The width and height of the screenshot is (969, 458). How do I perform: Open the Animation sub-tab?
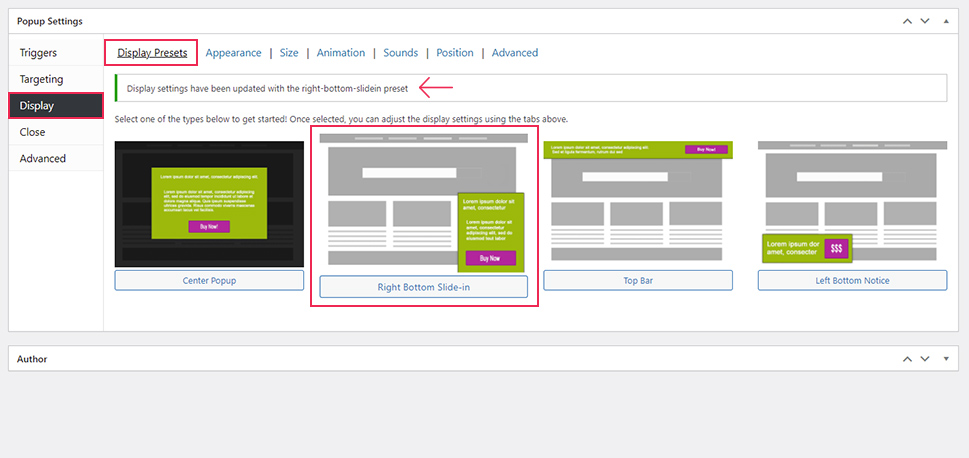click(x=342, y=53)
